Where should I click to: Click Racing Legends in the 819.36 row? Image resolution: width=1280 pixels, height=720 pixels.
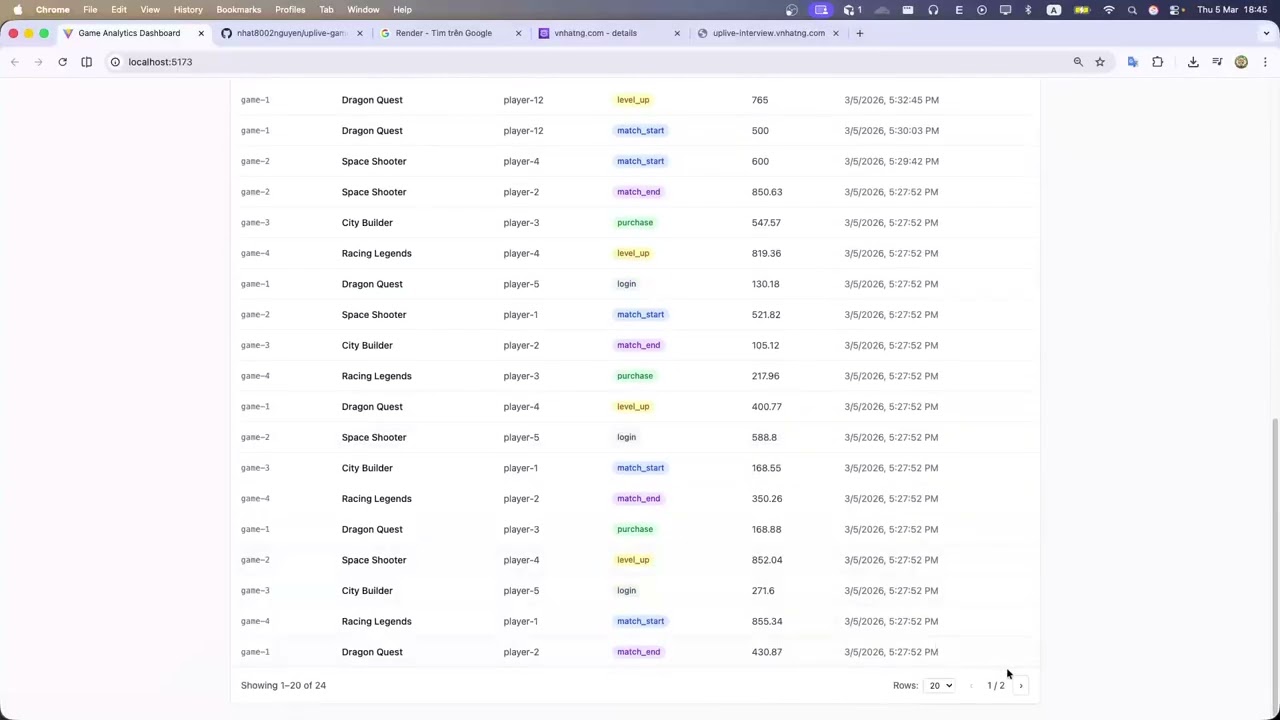(x=376, y=254)
